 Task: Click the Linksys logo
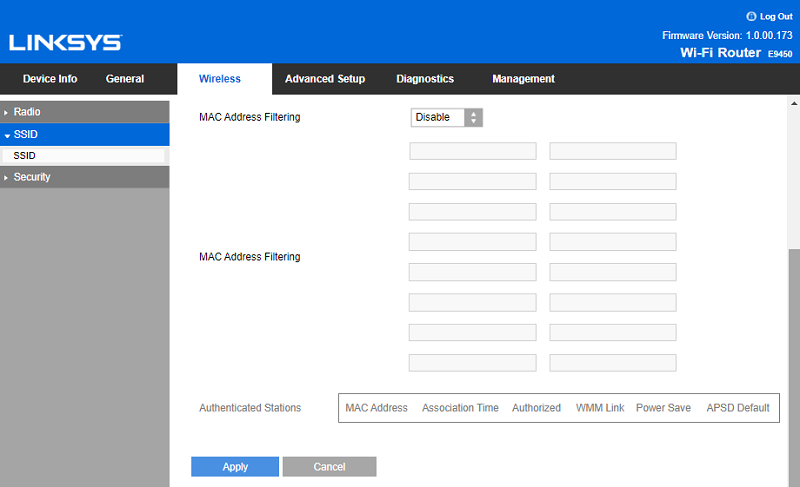coord(65,43)
